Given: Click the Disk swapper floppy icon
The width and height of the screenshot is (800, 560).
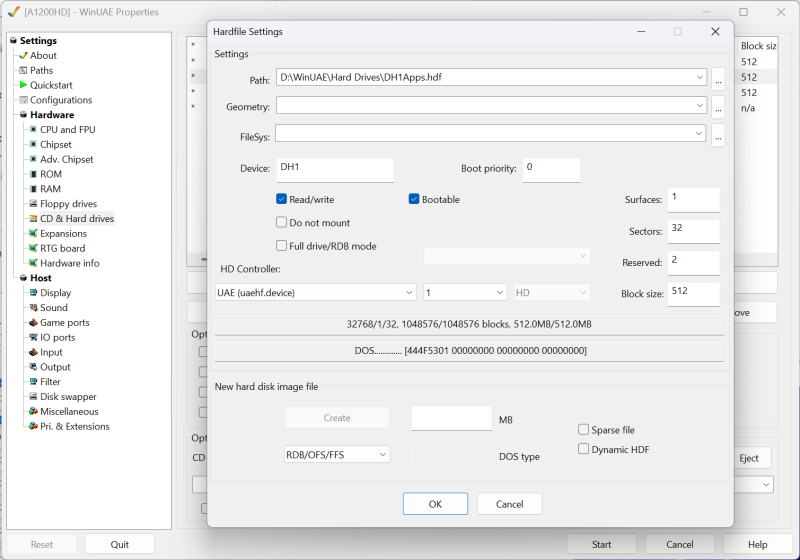Looking at the screenshot, I should click(x=33, y=396).
